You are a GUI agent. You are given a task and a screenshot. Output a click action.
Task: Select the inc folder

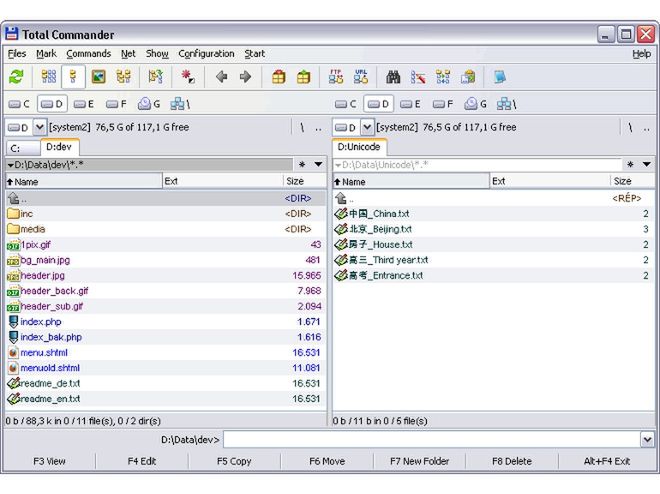pyautogui.click(x=166, y=214)
